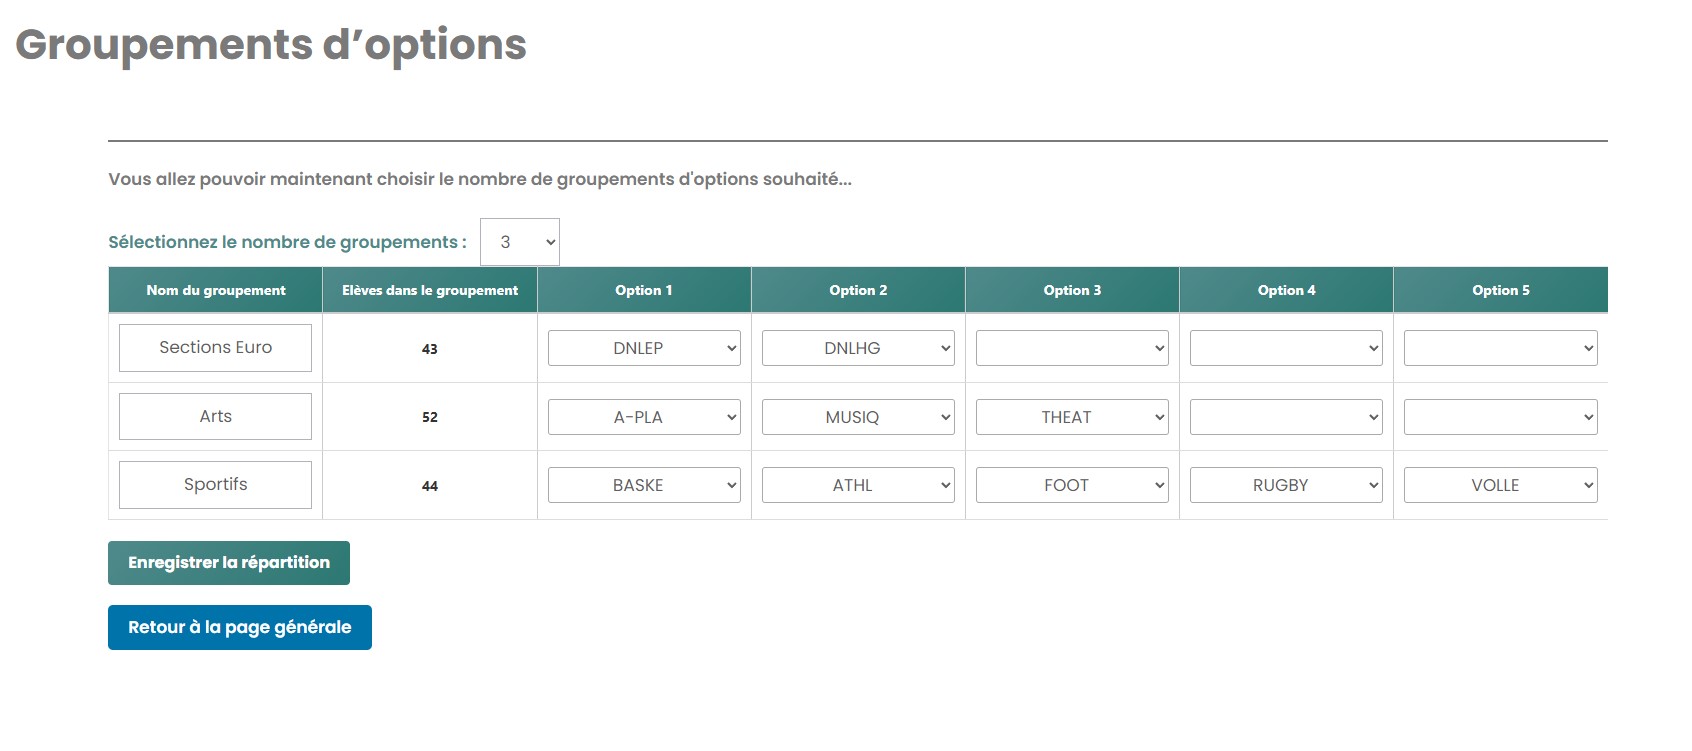Open the ATHL dropdown
1692x751 pixels.
pos(857,485)
